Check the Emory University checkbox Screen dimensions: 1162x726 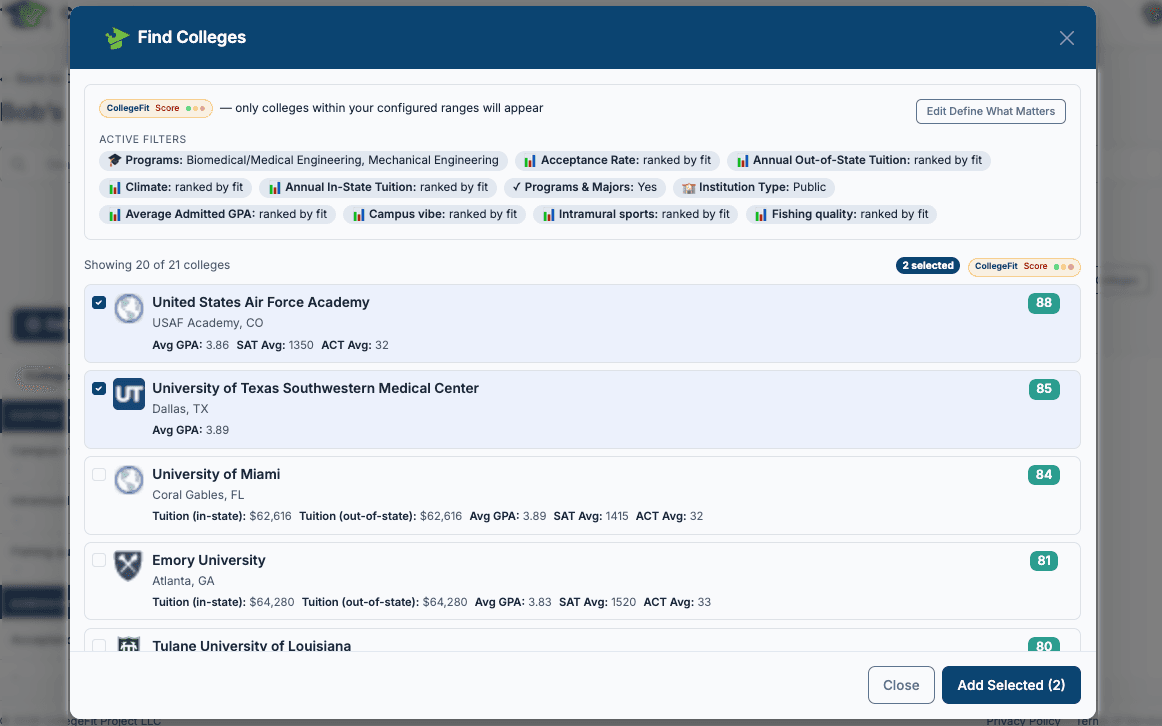click(99, 560)
